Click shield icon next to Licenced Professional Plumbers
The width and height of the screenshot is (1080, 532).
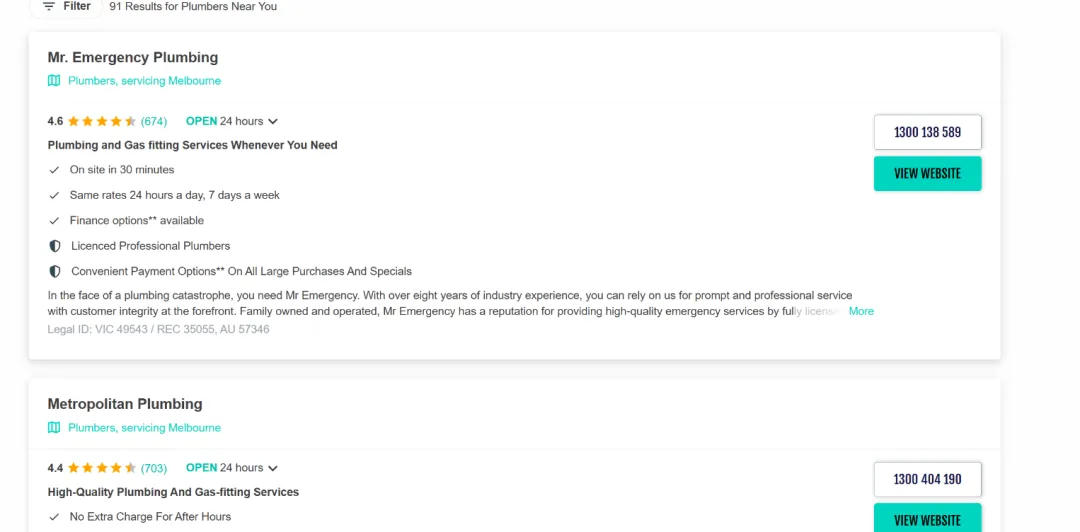coord(55,246)
